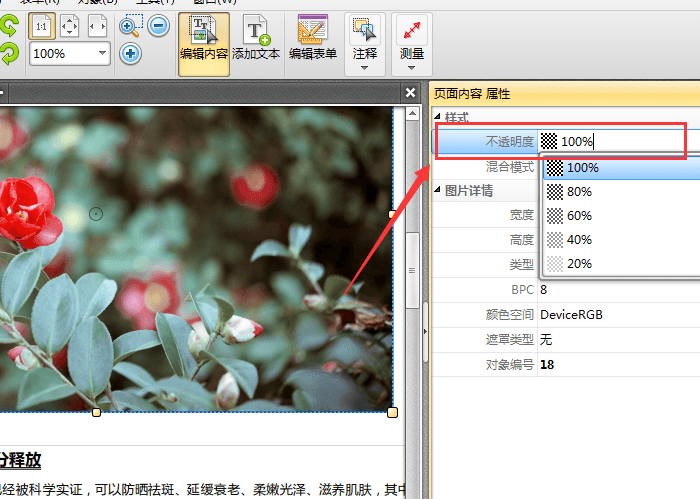The width and height of the screenshot is (700, 499).
Task: Open the 编辑表单 edit form tool
Action: coord(312,38)
